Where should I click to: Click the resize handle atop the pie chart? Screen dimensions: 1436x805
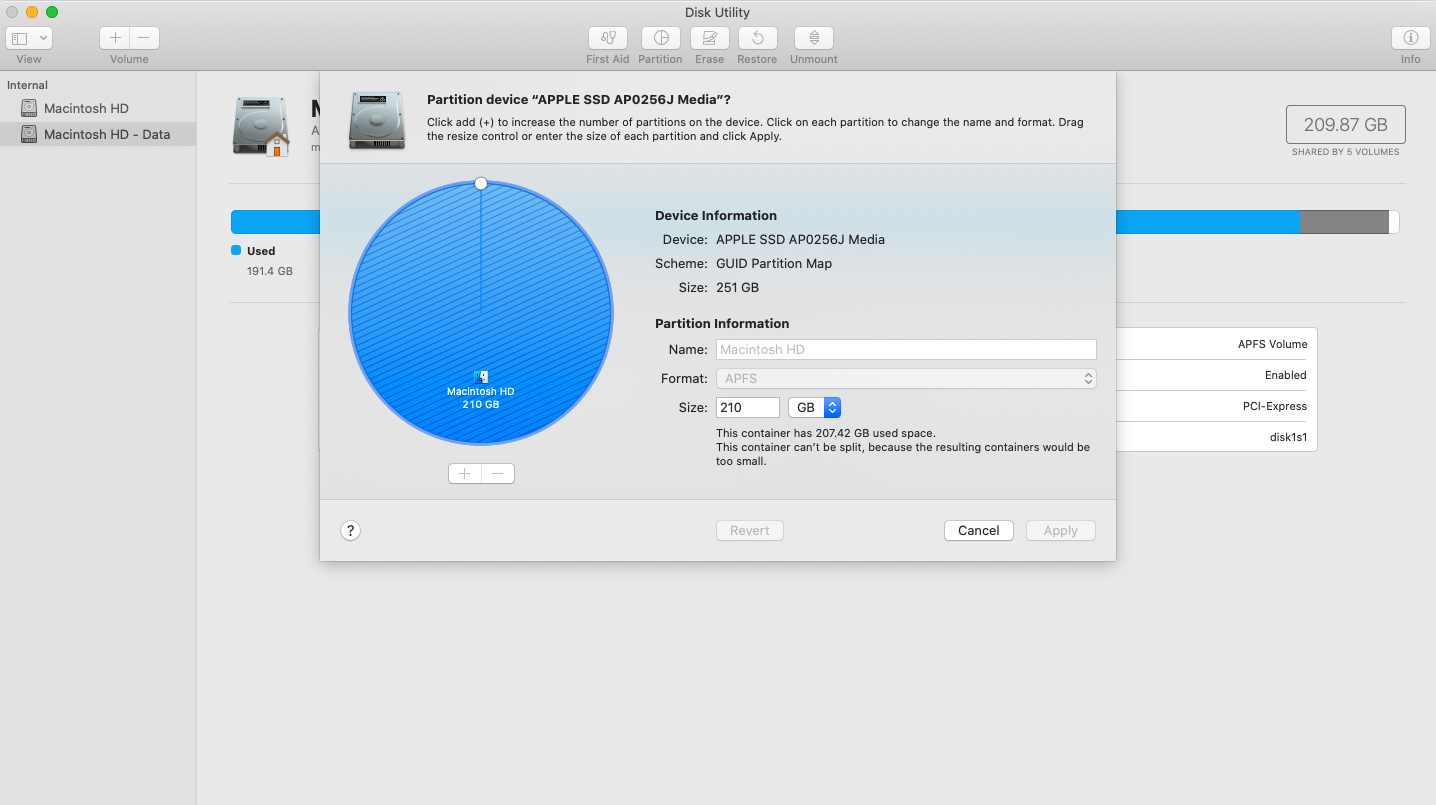pyautogui.click(x=481, y=184)
